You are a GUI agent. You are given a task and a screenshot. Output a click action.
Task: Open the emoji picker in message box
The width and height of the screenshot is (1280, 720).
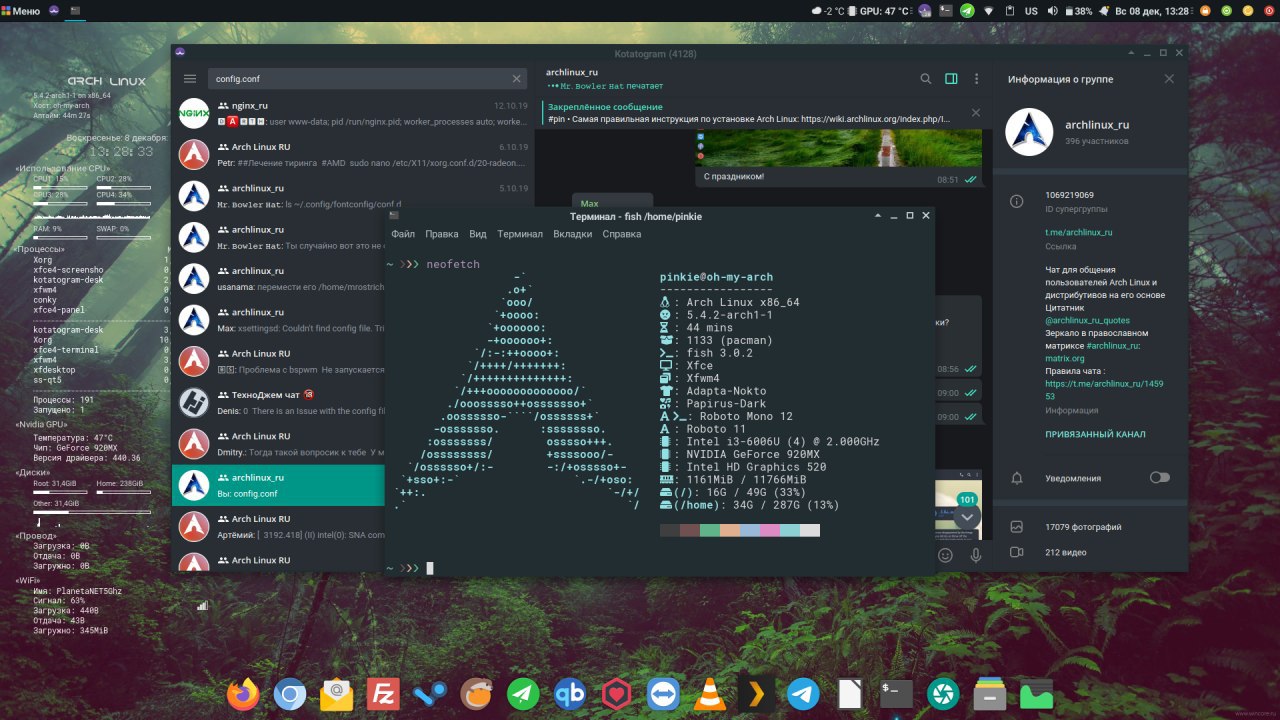pyautogui.click(x=945, y=555)
